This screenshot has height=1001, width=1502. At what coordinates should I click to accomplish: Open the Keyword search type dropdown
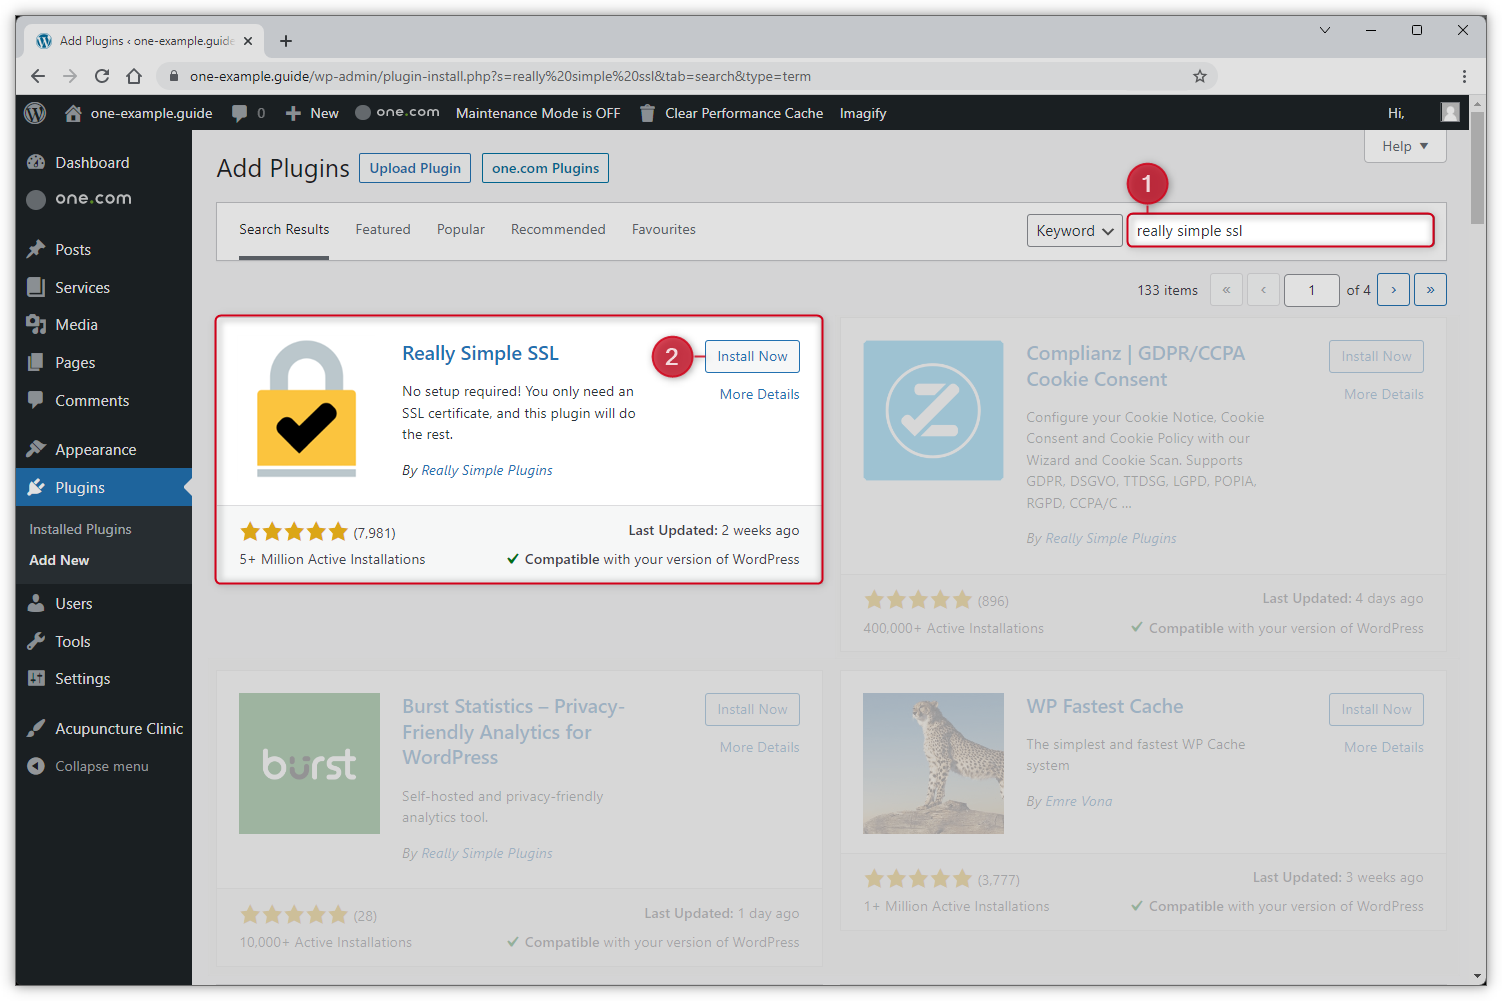pyautogui.click(x=1075, y=231)
